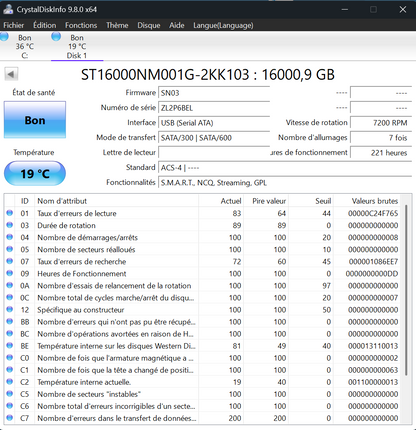Open the Thème menu
This screenshot has width=416, height=430.
[x=117, y=25]
